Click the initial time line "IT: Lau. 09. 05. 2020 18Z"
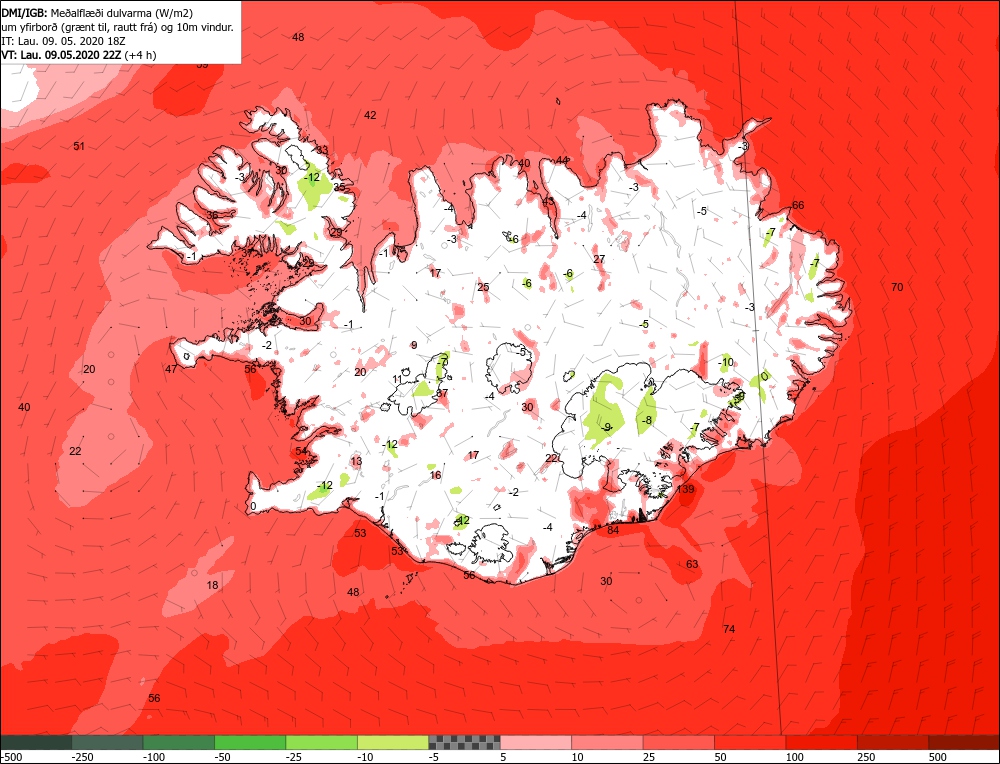Image resolution: width=1000 pixels, height=764 pixels. [x=64, y=41]
